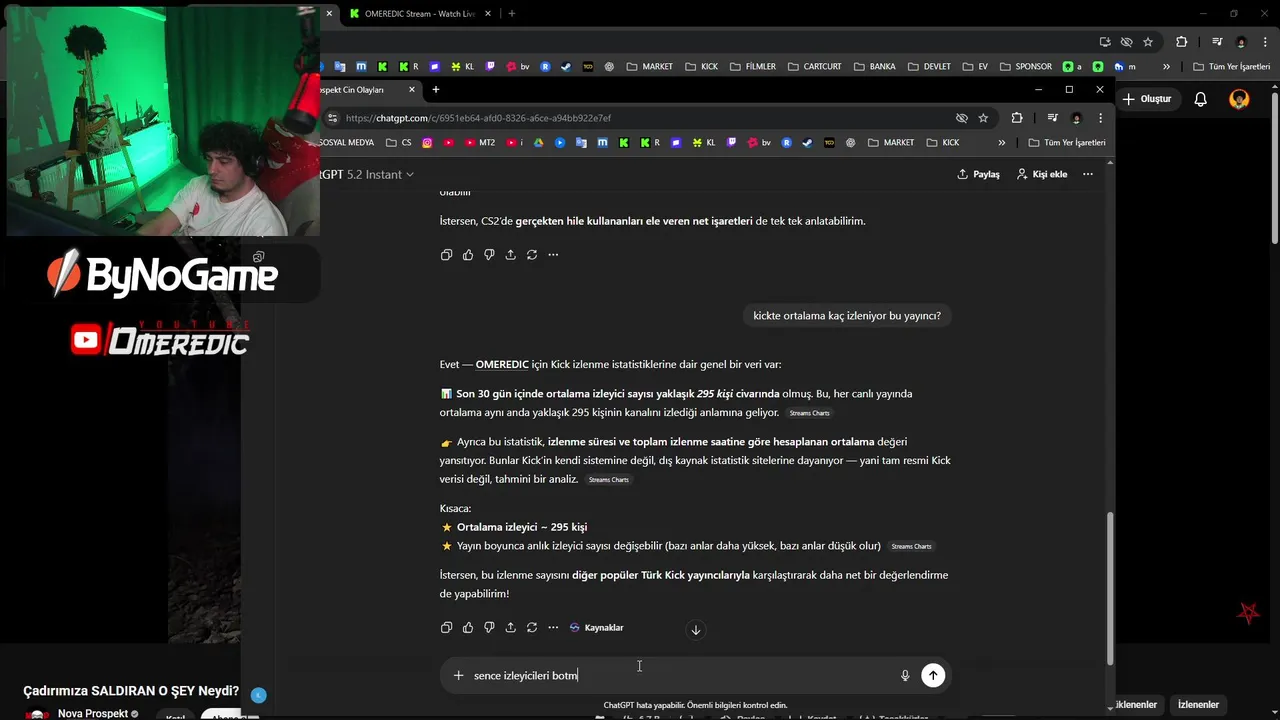Open extensions in ChatGPT window toolbar
This screenshot has height=720, width=1280.
coord(1017,118)
